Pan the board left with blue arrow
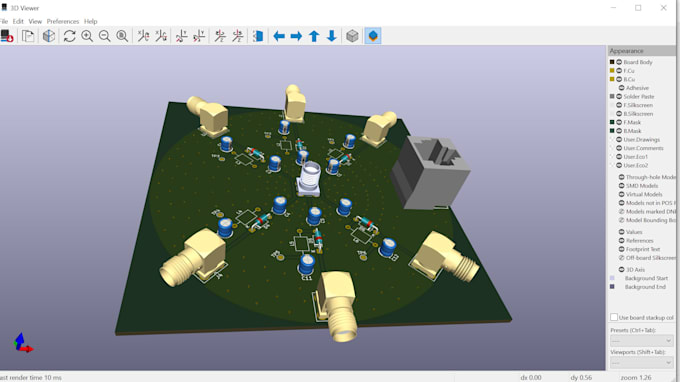Image resolution: width=680 pixels, height=382 pixels. pos(279,36)
